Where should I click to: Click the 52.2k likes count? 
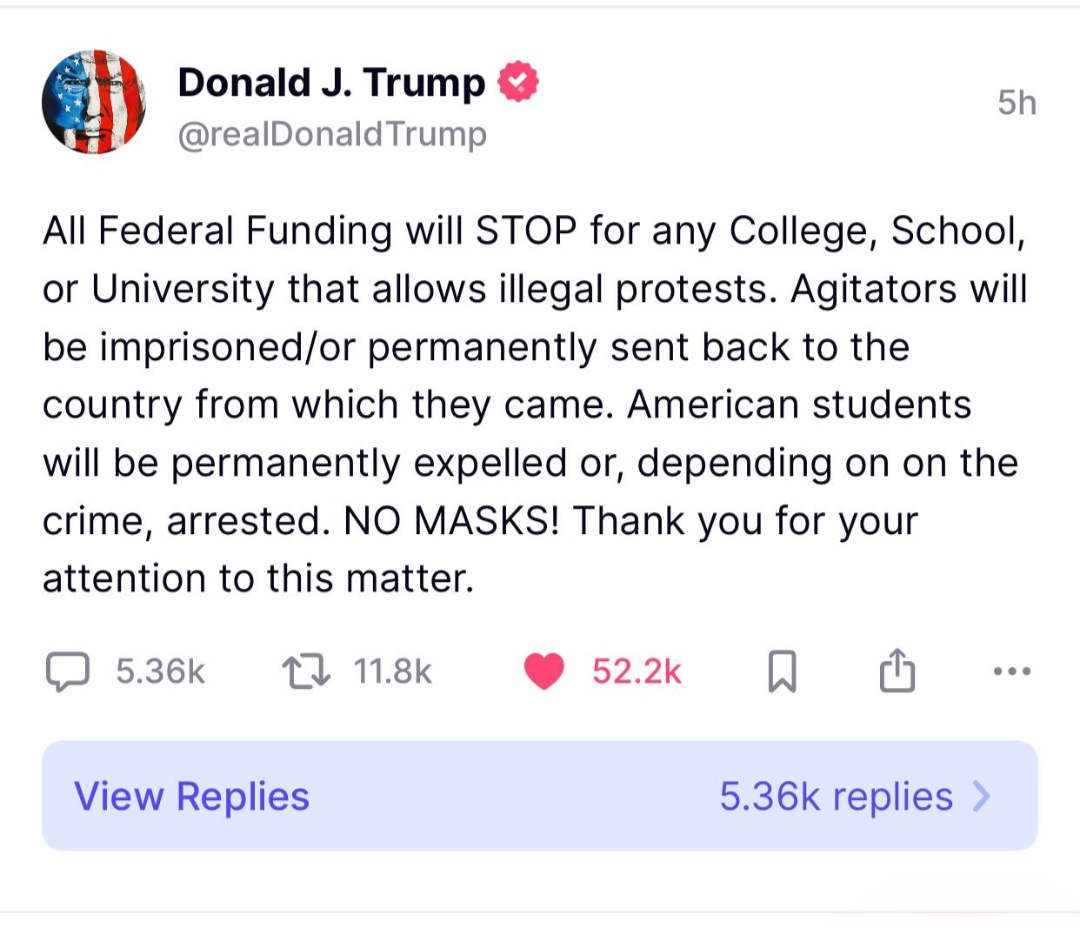(636, 672)
